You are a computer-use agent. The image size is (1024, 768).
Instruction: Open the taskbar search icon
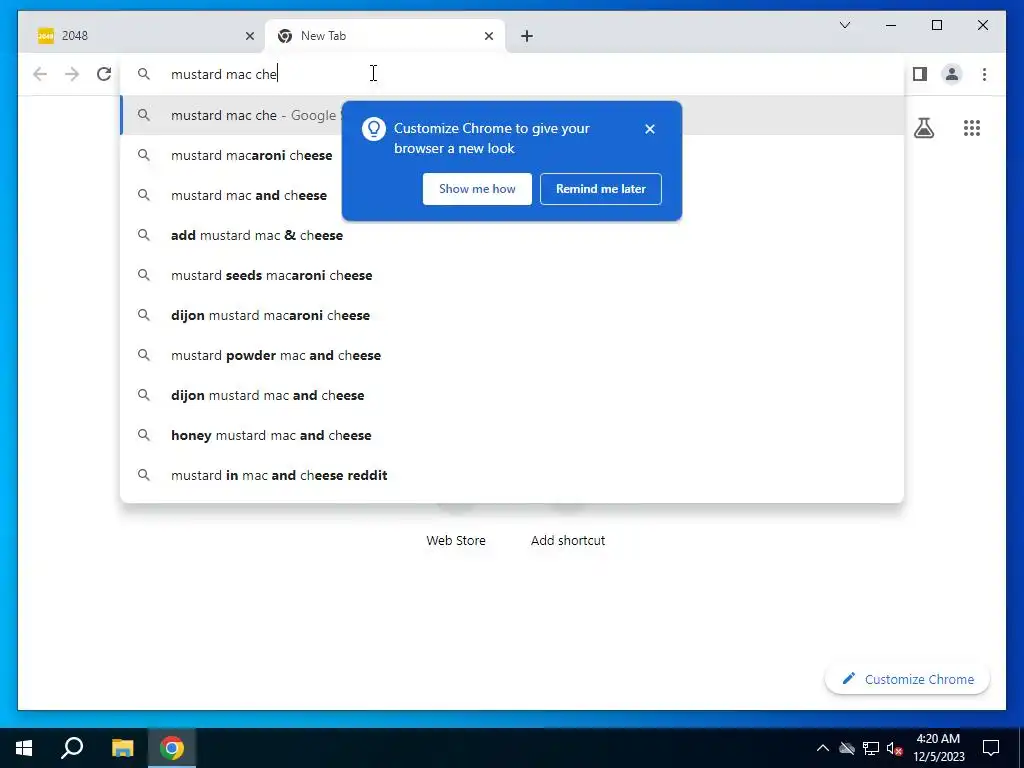72,748
